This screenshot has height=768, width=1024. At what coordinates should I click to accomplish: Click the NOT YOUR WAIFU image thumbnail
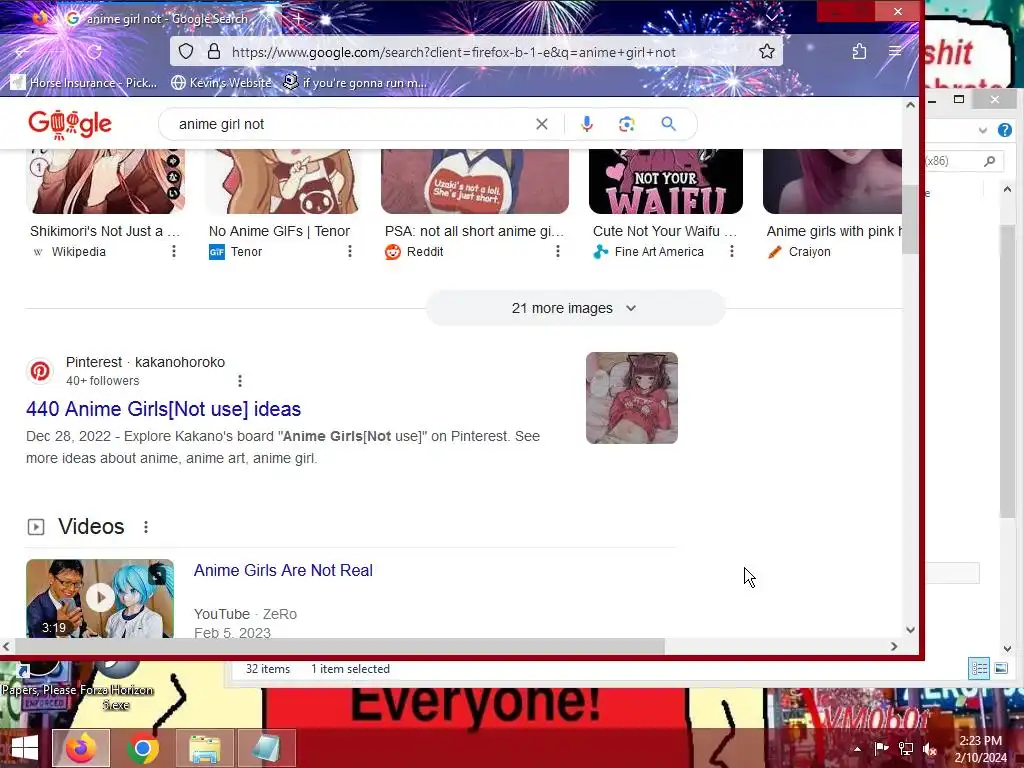(665, 182)
